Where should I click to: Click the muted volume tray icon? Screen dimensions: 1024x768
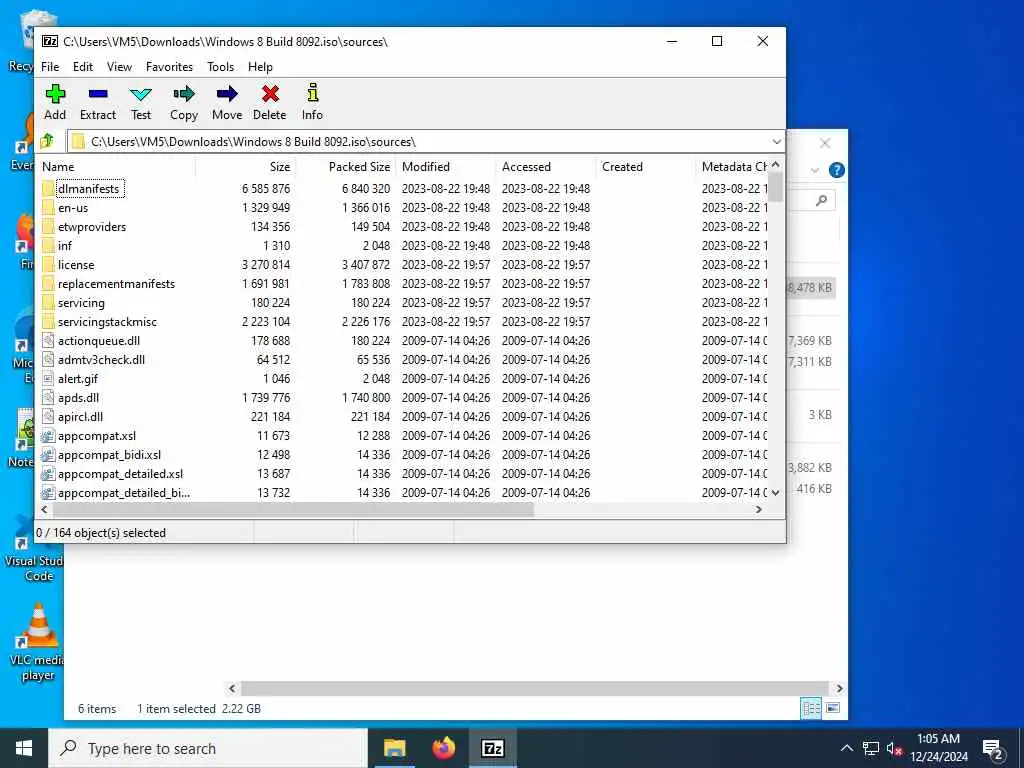[894, 748]
